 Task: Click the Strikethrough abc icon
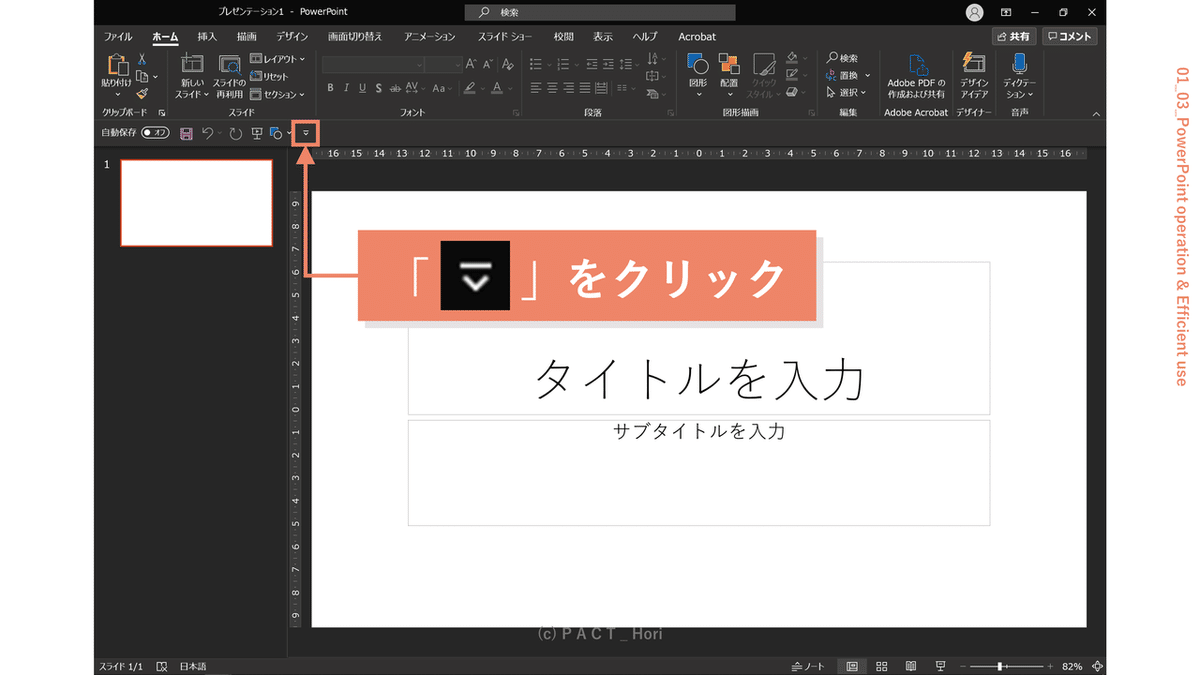[x=396, y=88]
